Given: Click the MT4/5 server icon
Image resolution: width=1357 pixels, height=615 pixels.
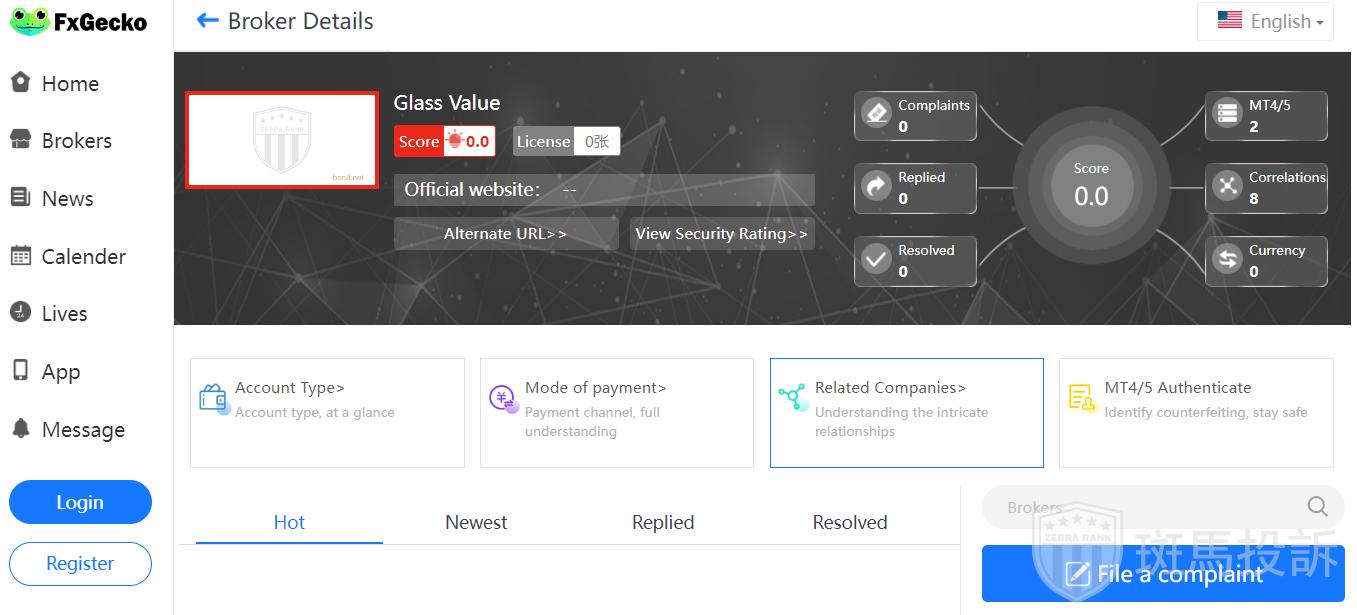Looking at the screenshot, I should [1227, 114].
